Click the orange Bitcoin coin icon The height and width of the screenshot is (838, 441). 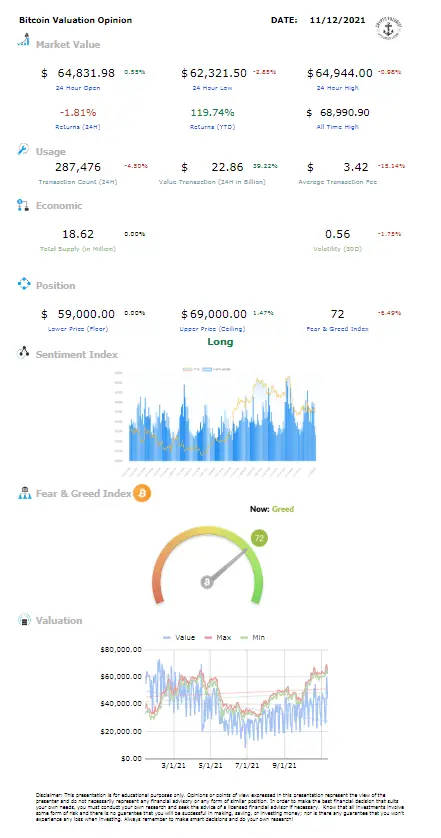coord(142,493)
